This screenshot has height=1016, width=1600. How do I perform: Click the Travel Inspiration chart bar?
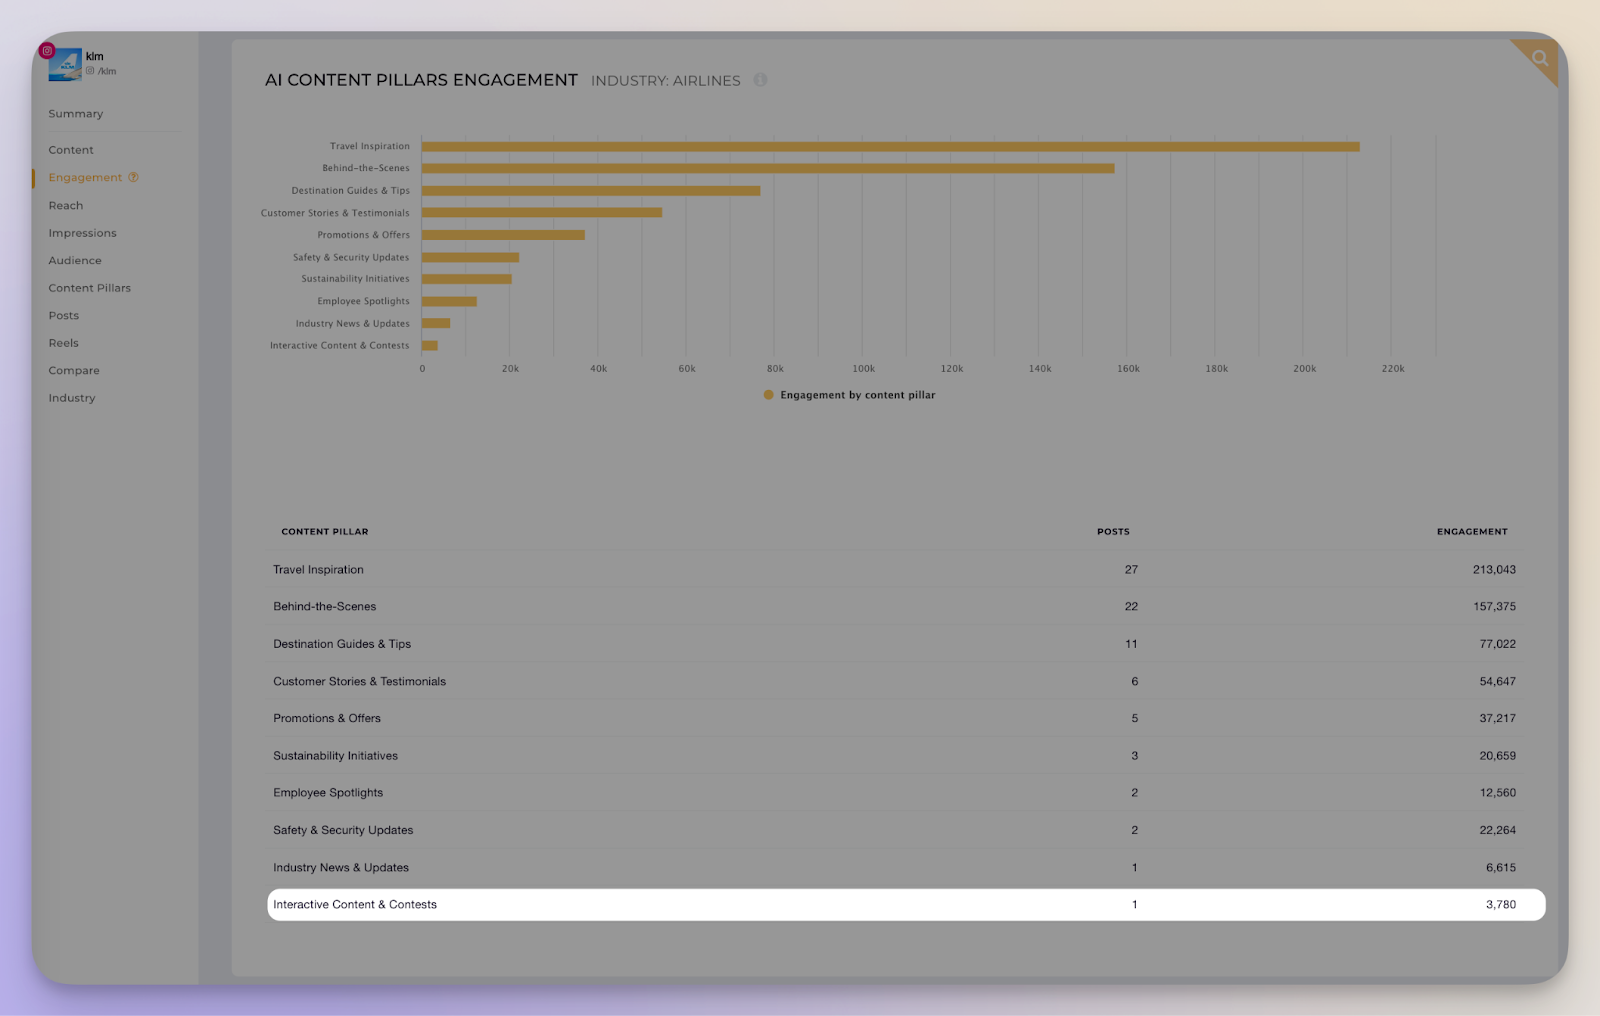click(890, 146)
